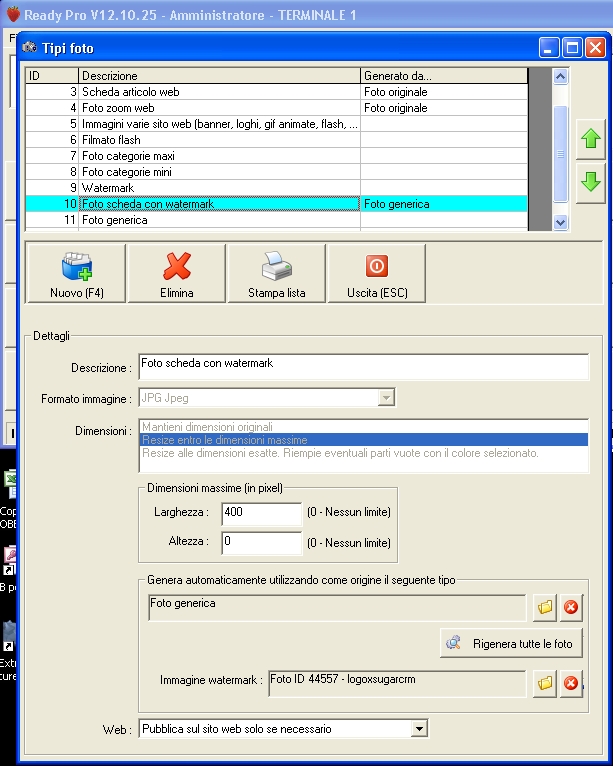Image resolution: width=613 pixels, height=766 pixels.
Task: Open the Formato immagine dropdown
Action: (386, 398)
